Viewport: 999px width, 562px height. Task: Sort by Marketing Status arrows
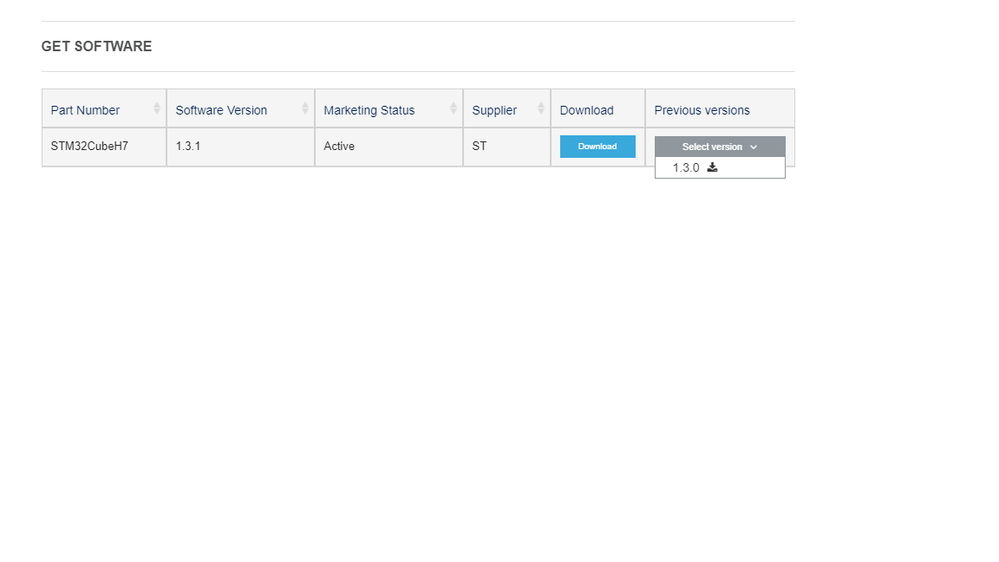pyautogui.click(x=453, y=108)
